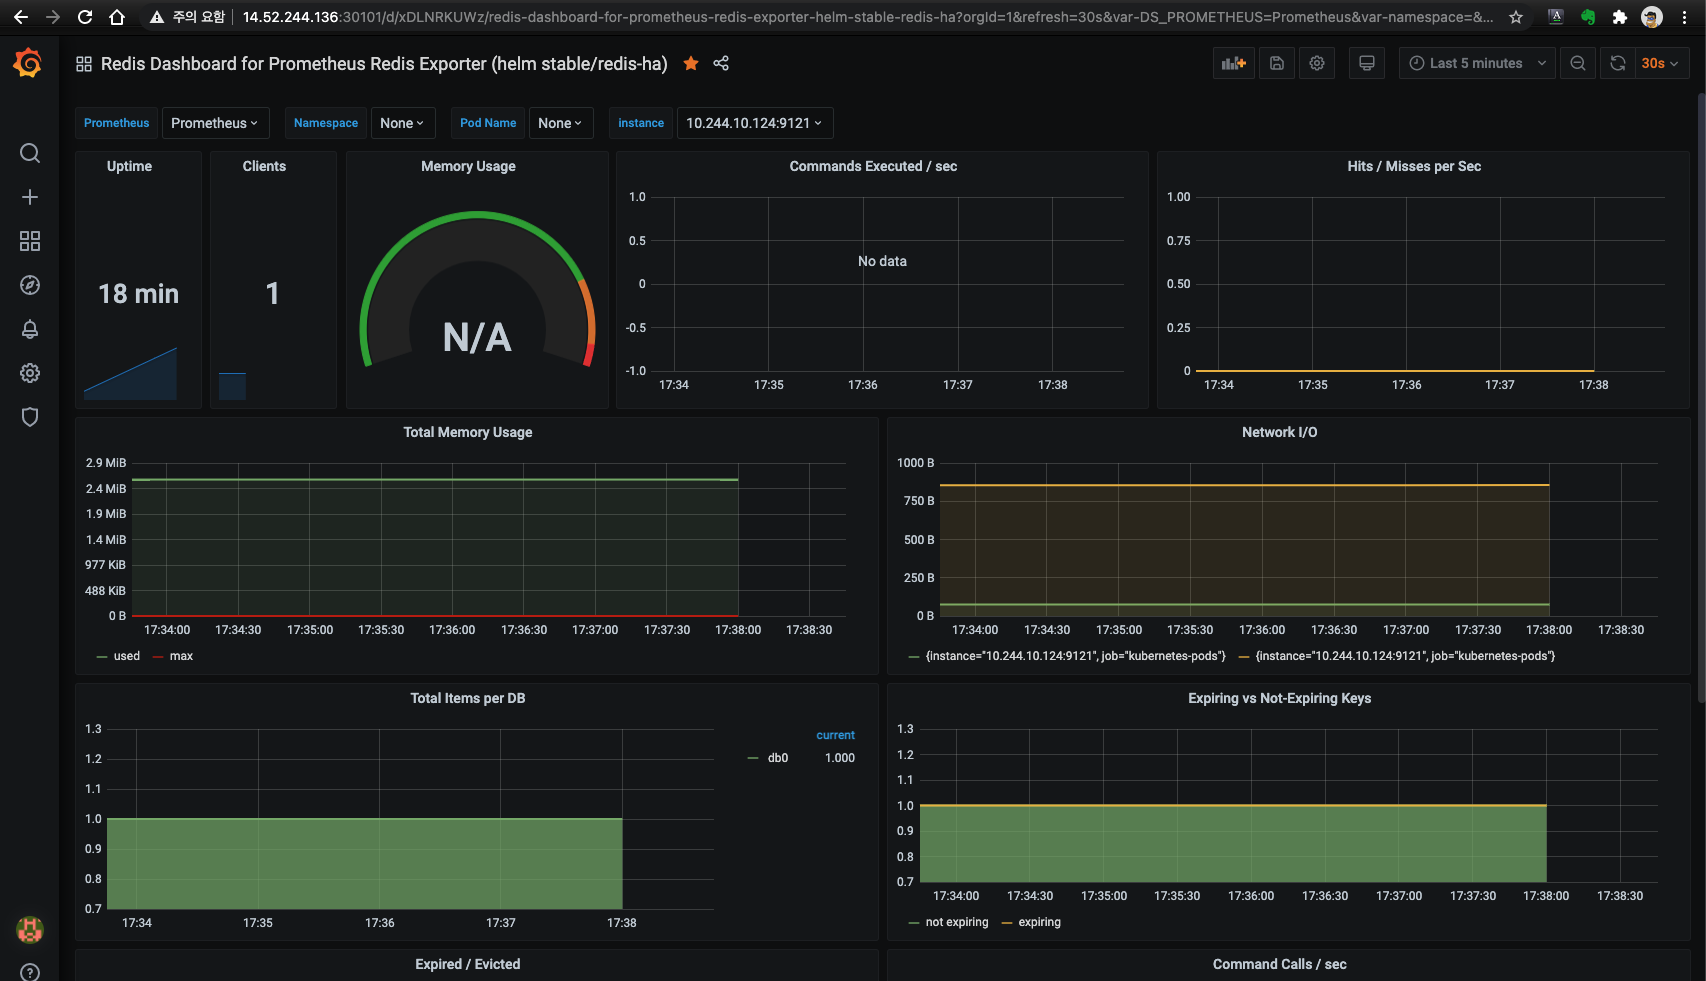Click the '18 min' uptime value
The width and height of the screenshot is (1706, 981).
[139, 294]
